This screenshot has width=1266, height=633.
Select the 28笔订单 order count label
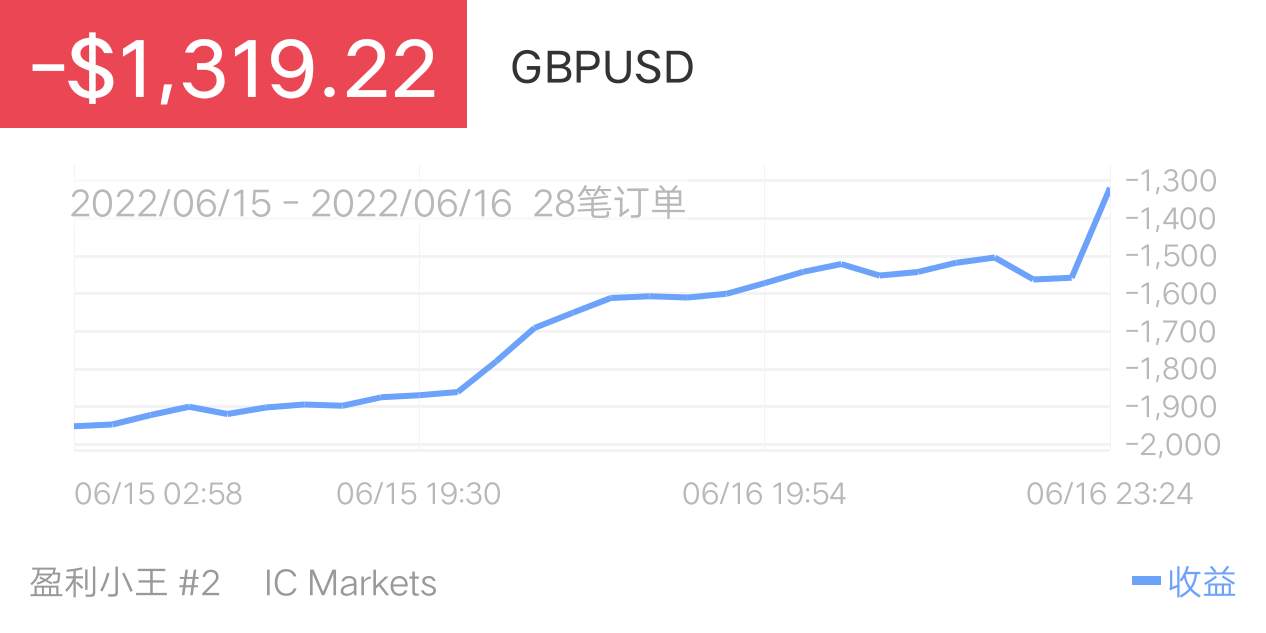tap(610, 203)
